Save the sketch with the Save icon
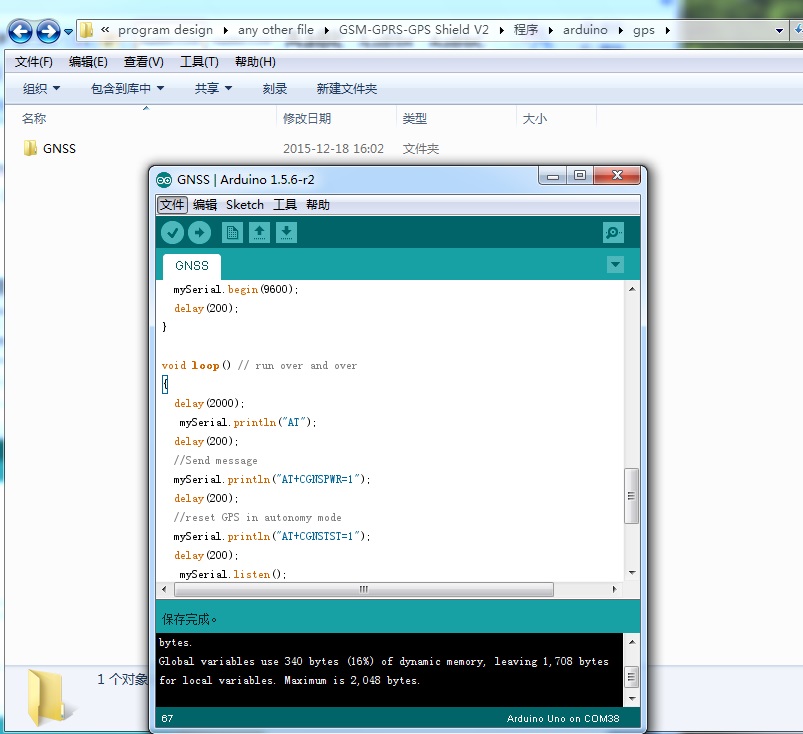 coord(286,233)
